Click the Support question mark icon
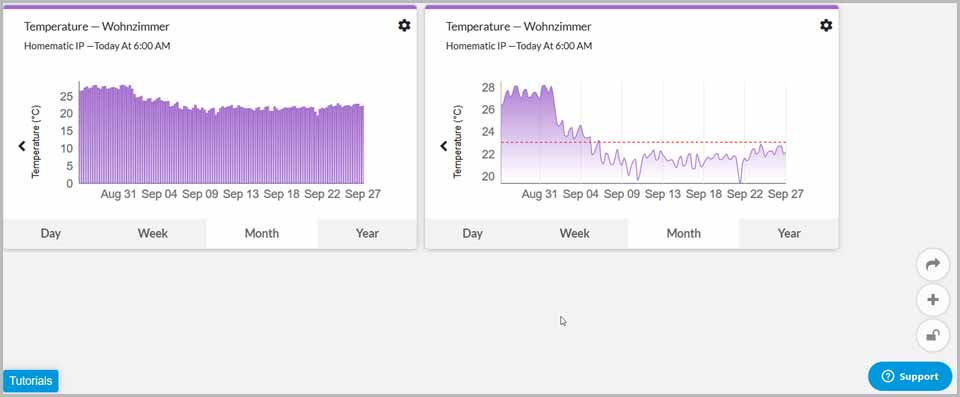The image size is (960, 397). coord(888,377)
